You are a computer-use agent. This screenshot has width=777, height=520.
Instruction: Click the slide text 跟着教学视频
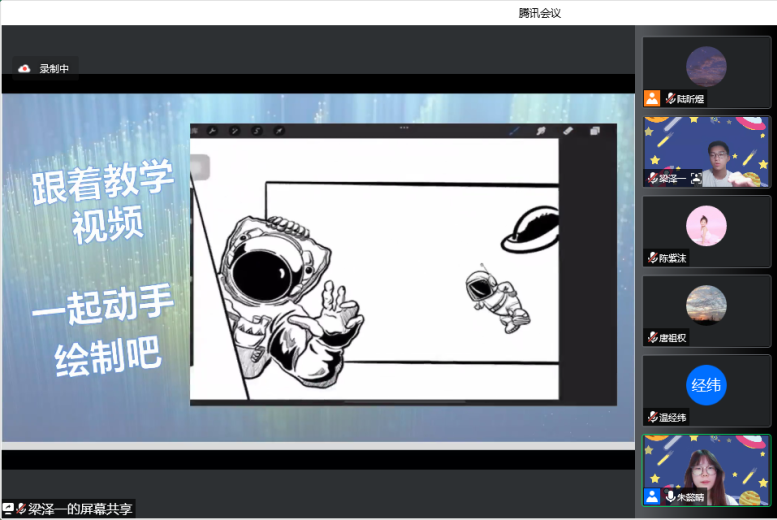click(x=104, y=202)
